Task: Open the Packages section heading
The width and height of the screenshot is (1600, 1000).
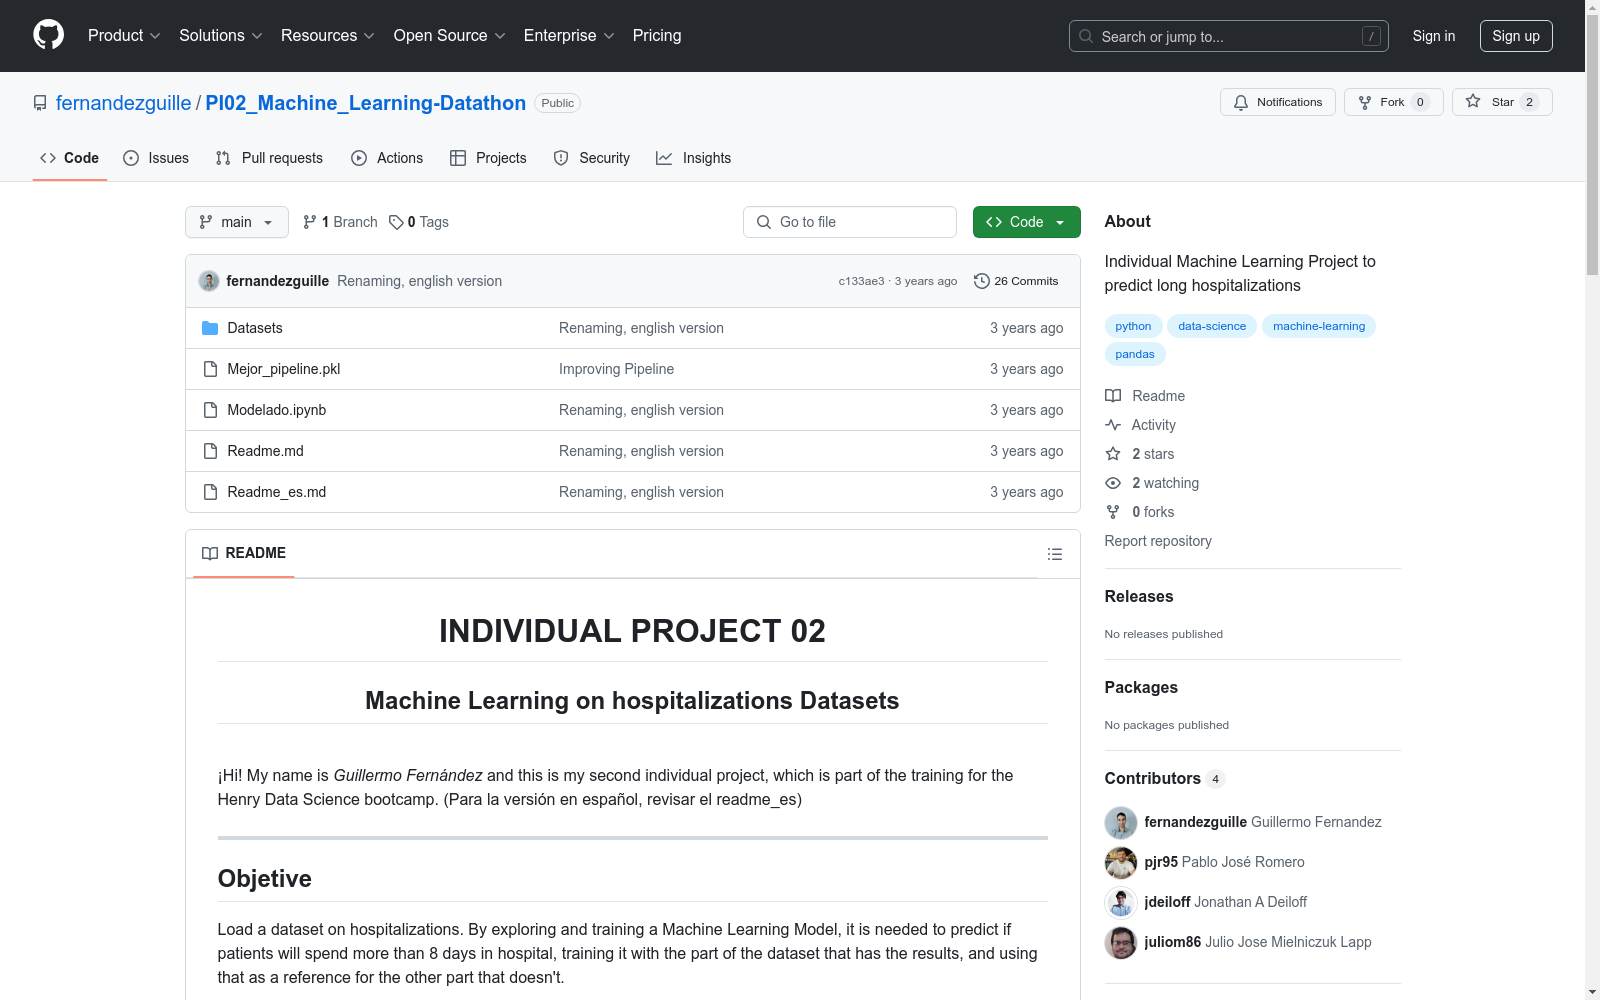Action: pyautogui.click(x=1141, y=687)
